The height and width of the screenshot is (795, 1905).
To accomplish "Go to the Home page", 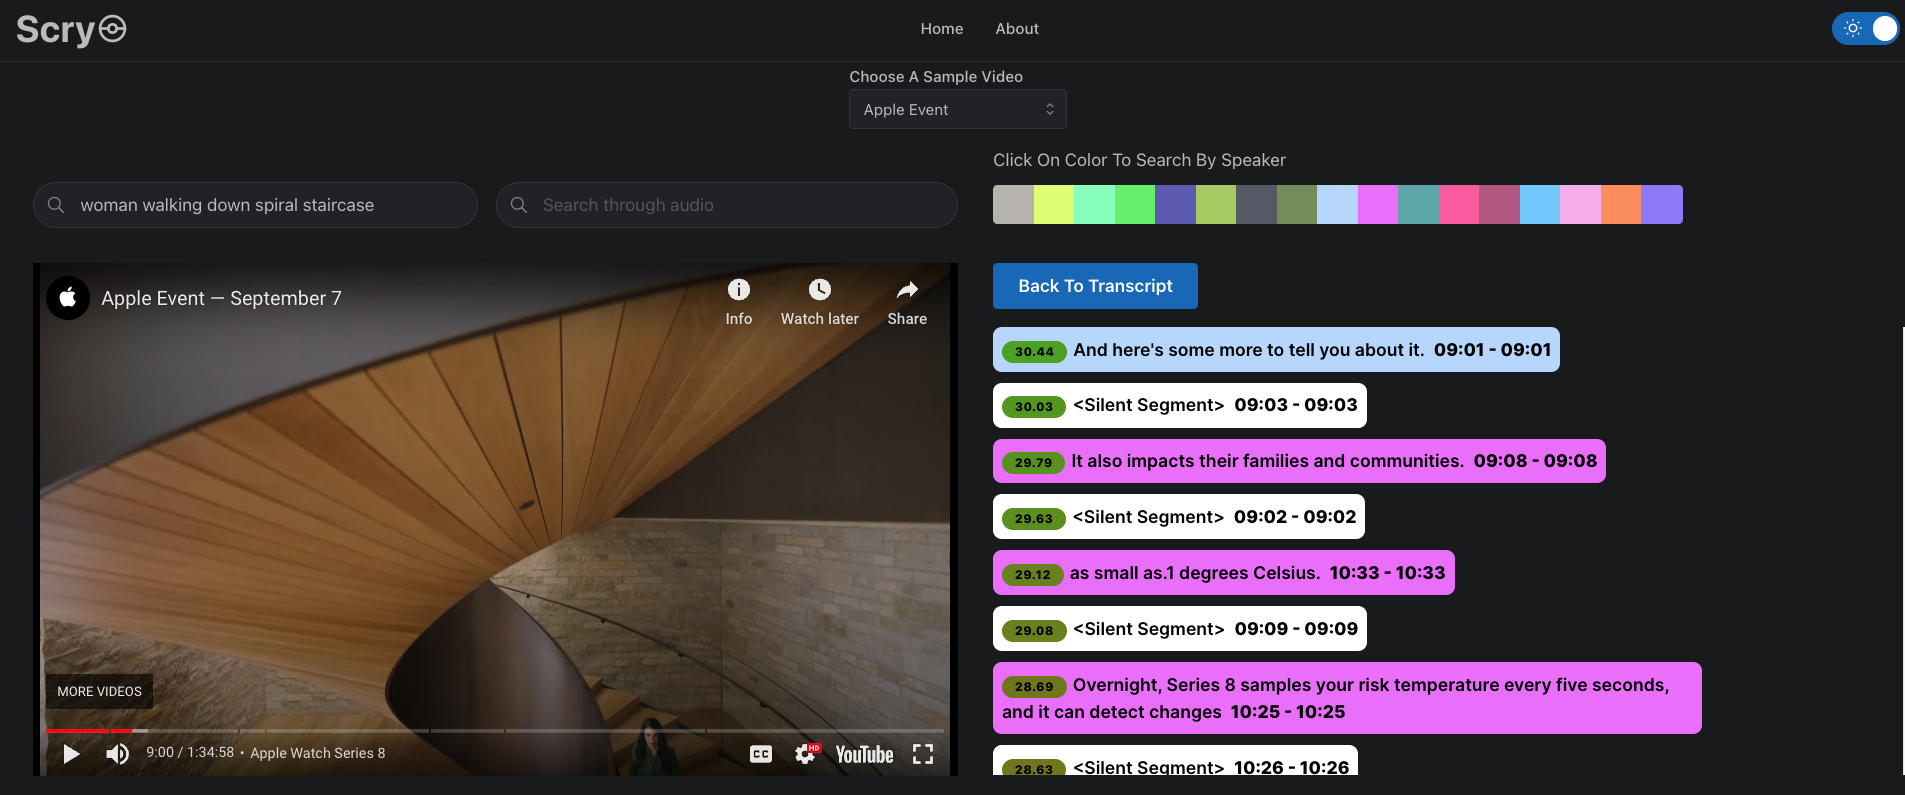I will [x=942, y=29].
